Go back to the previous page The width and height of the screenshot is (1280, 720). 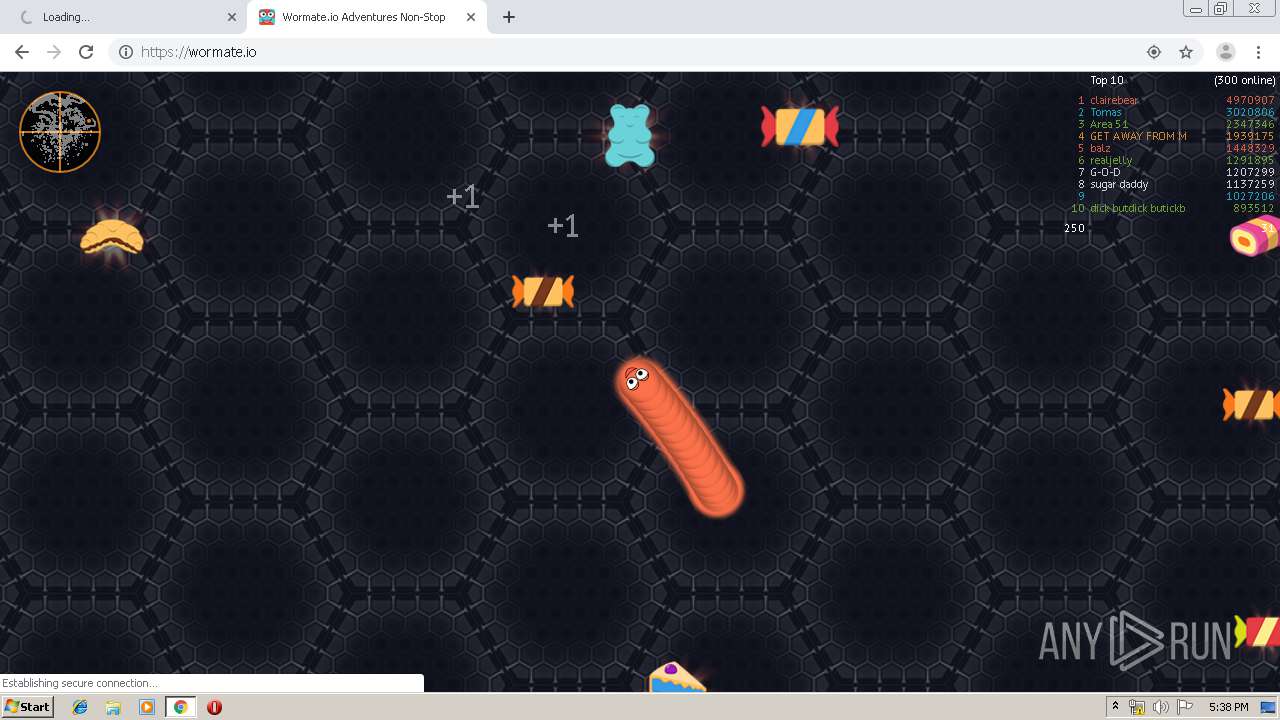22,52
